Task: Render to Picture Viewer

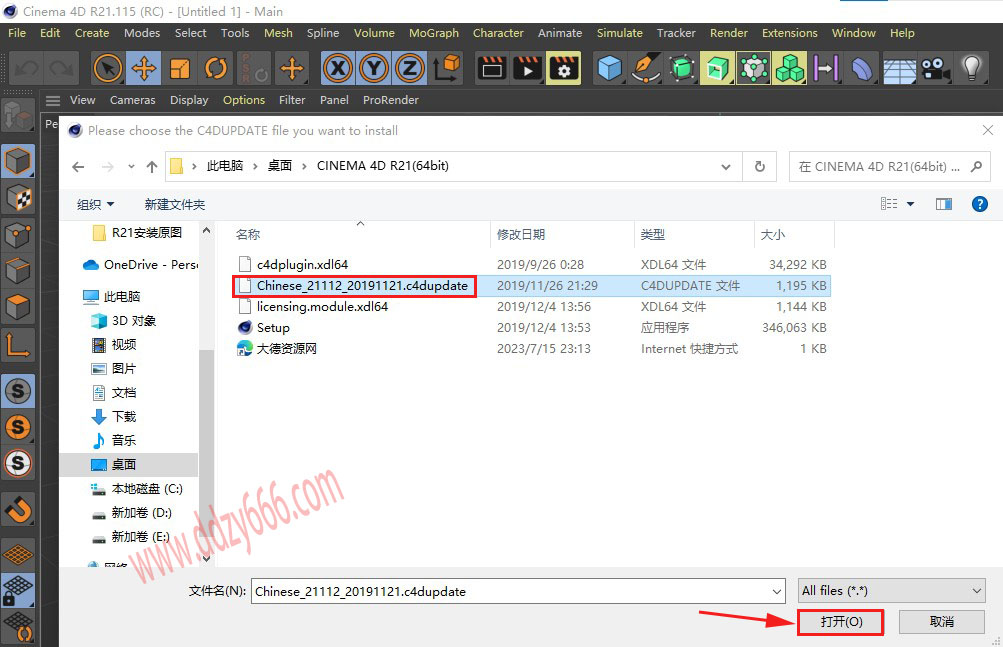Action: click(x=528, y=68)
